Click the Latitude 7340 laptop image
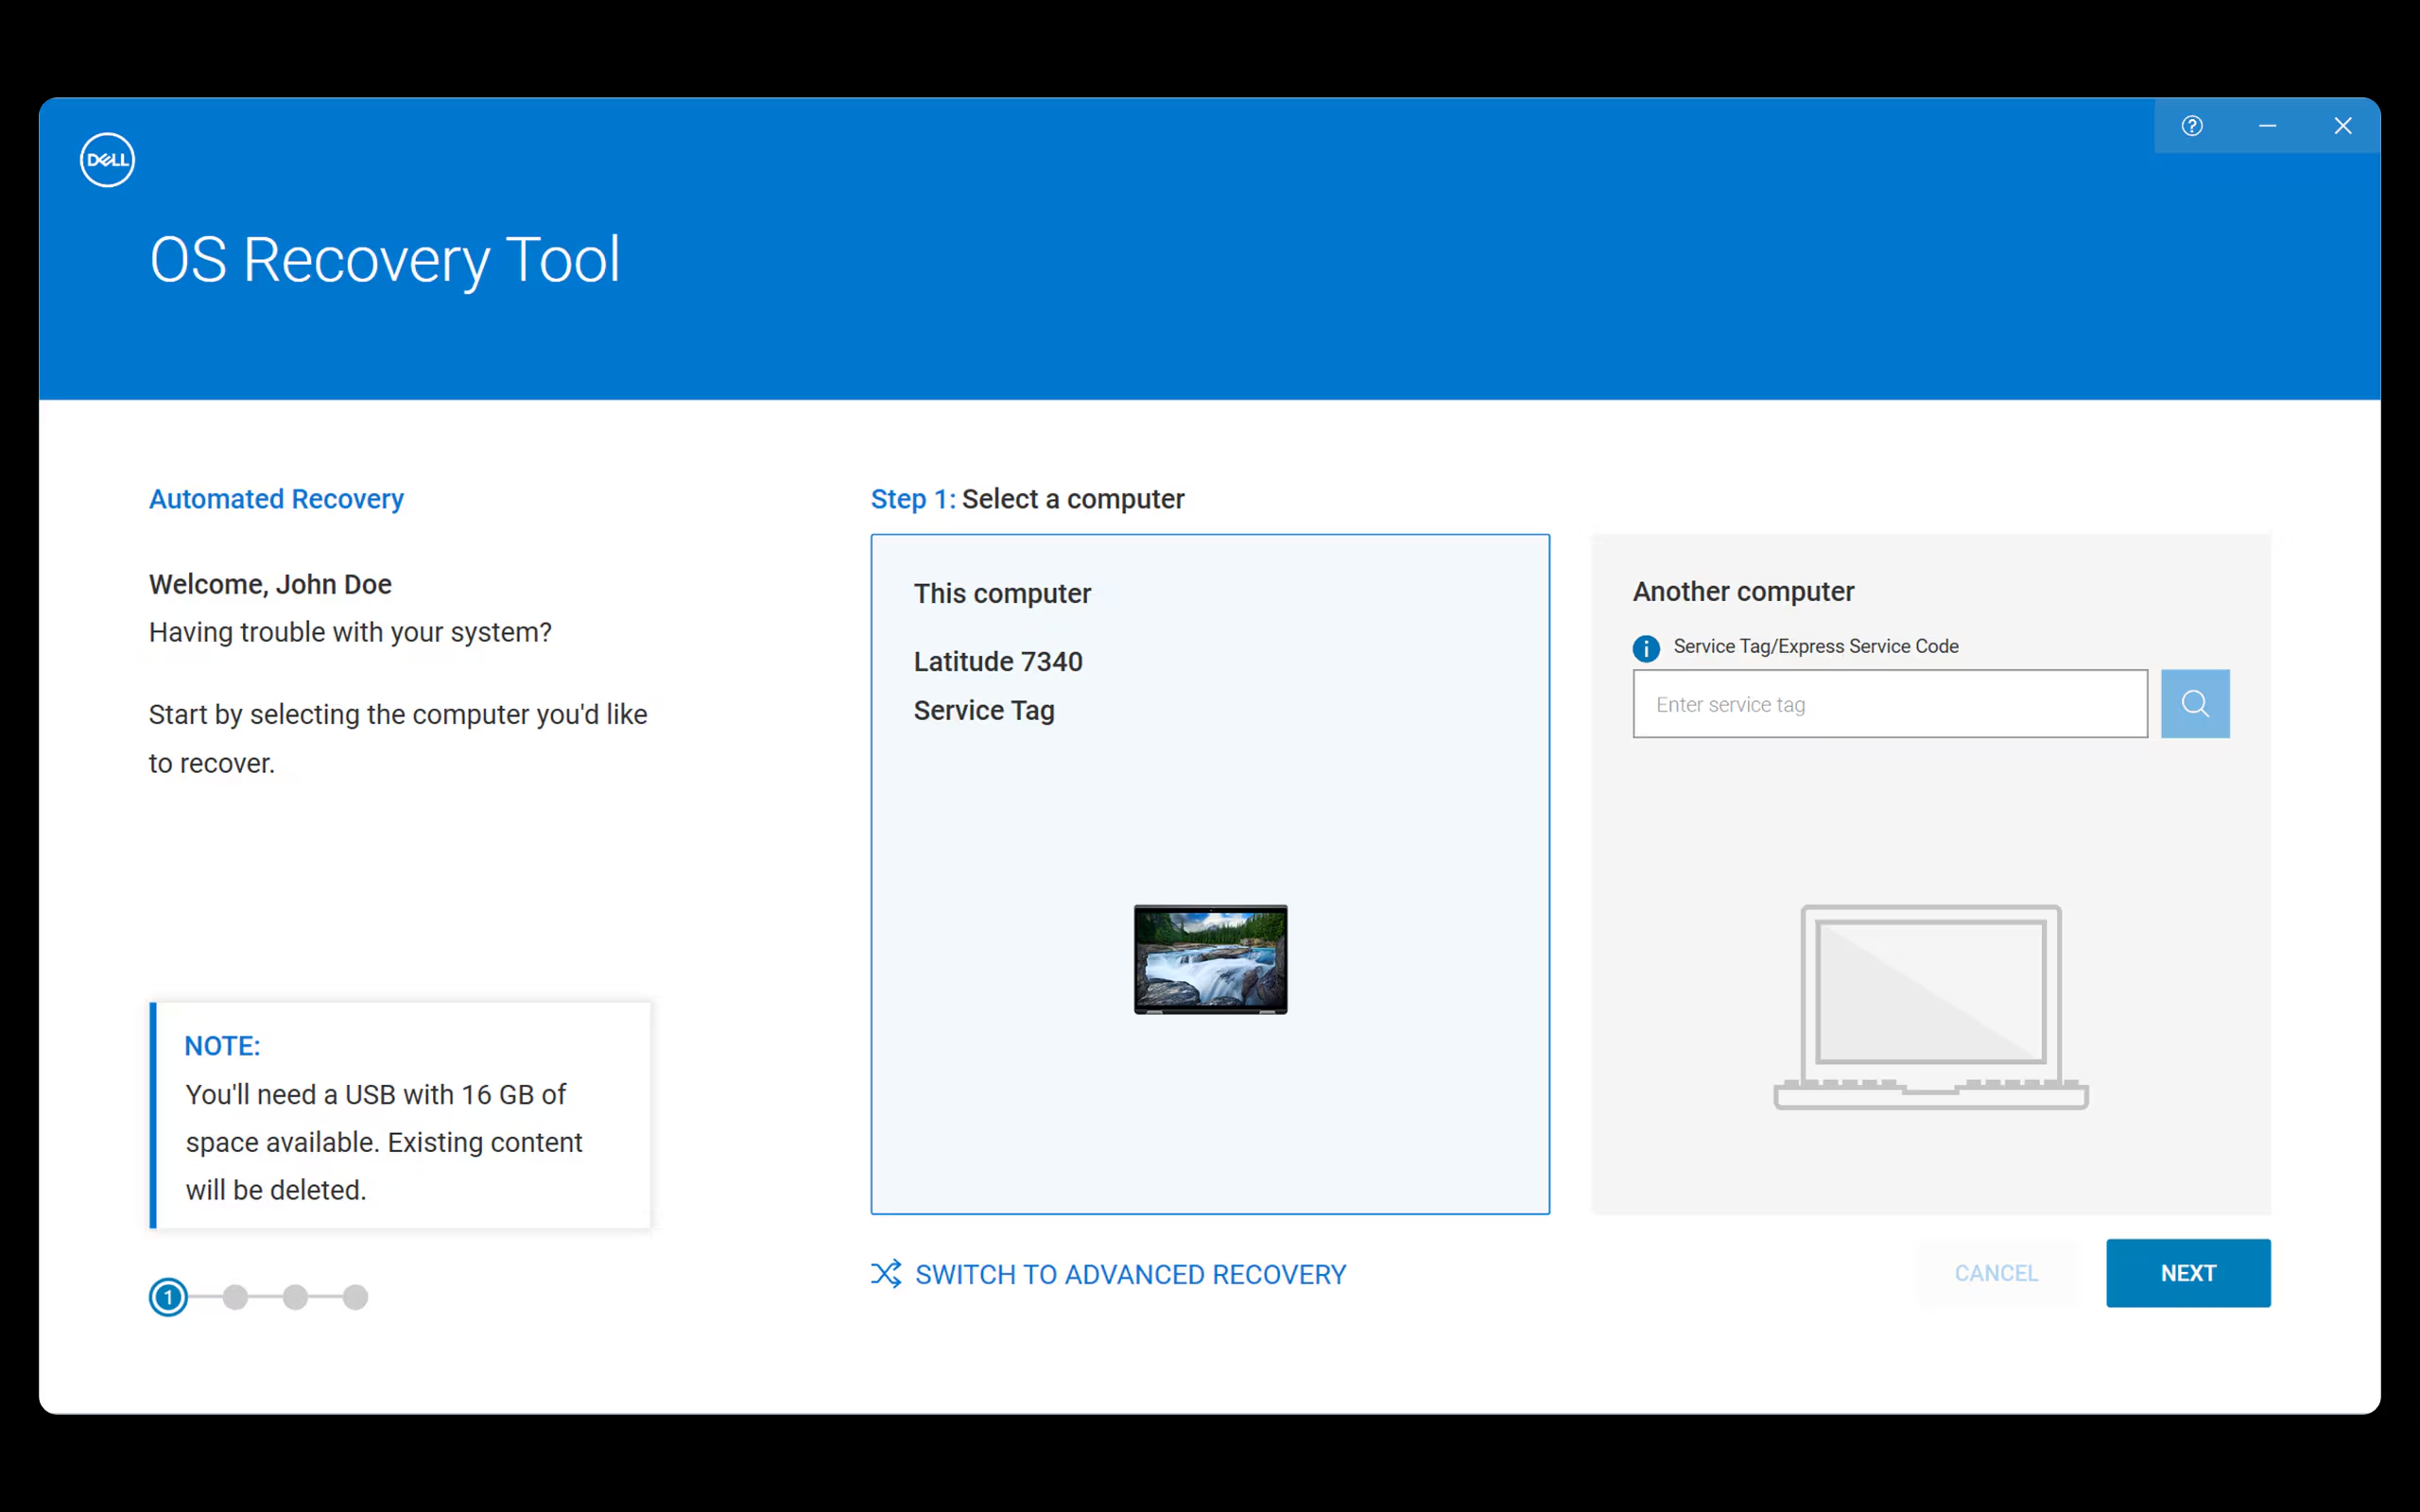Image resolution: width=2420 pixels, height=1512 pixels. click(x=1210, y=959)
